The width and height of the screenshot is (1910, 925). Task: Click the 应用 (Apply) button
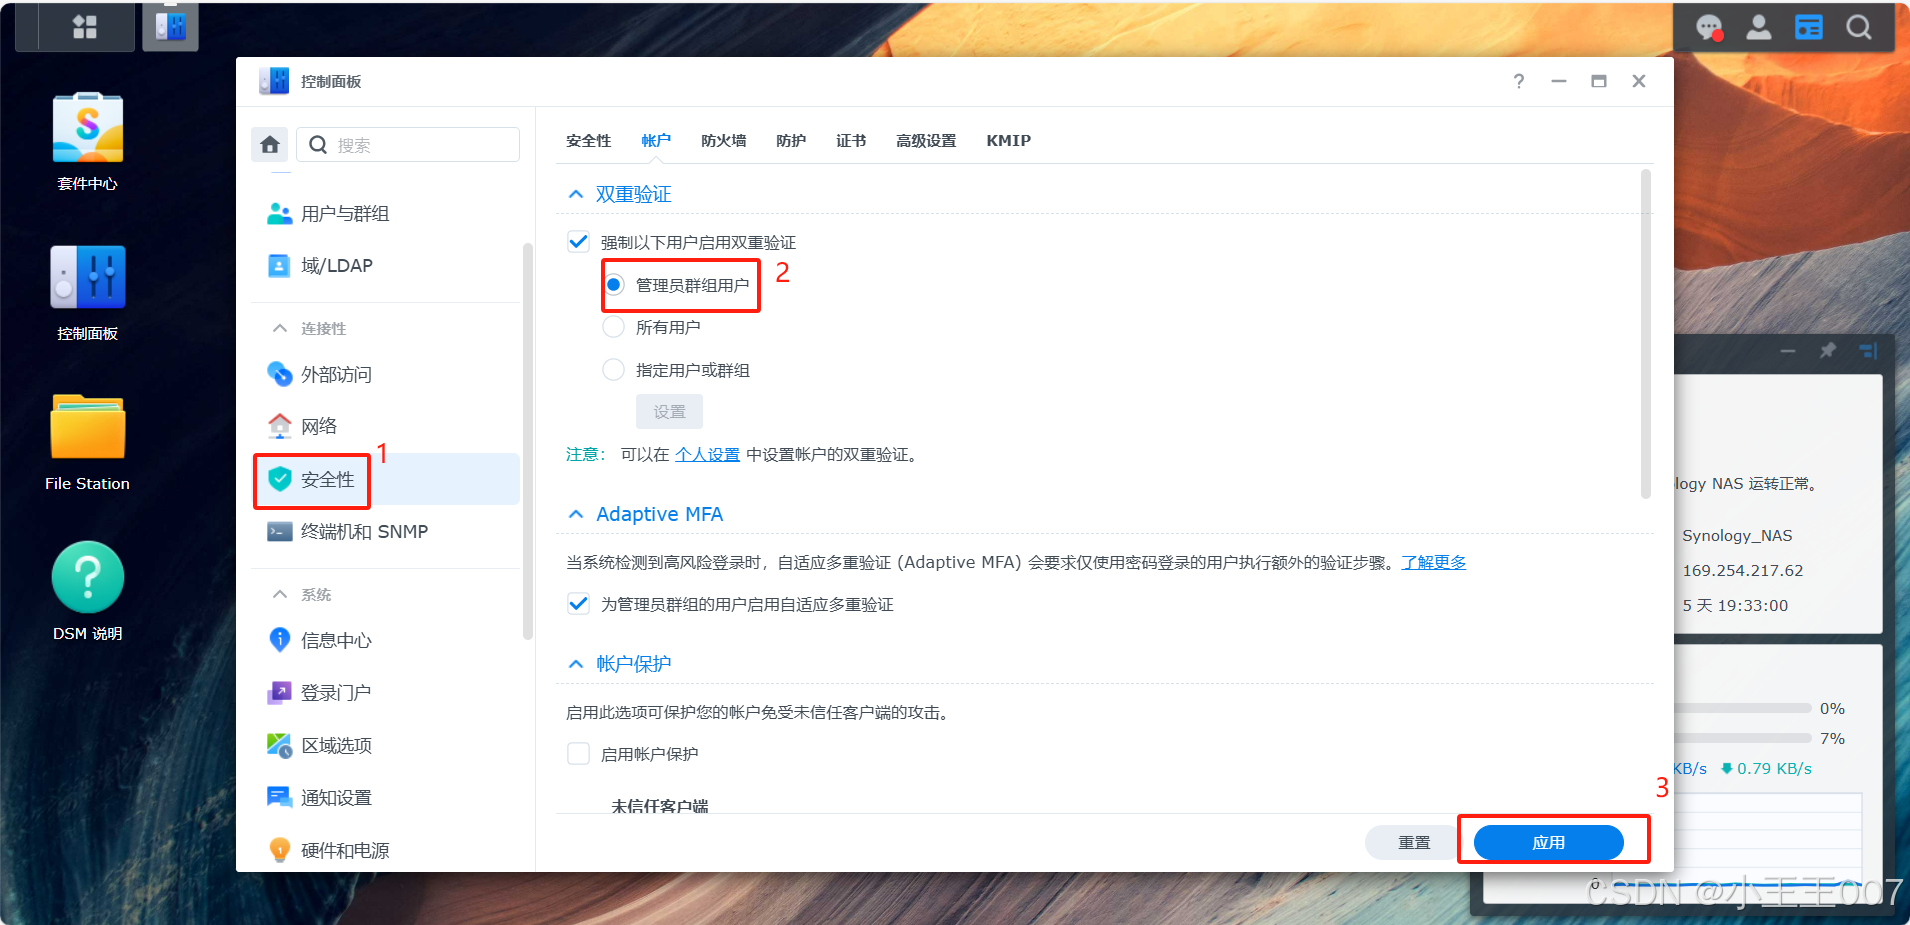coord(1549,842)
